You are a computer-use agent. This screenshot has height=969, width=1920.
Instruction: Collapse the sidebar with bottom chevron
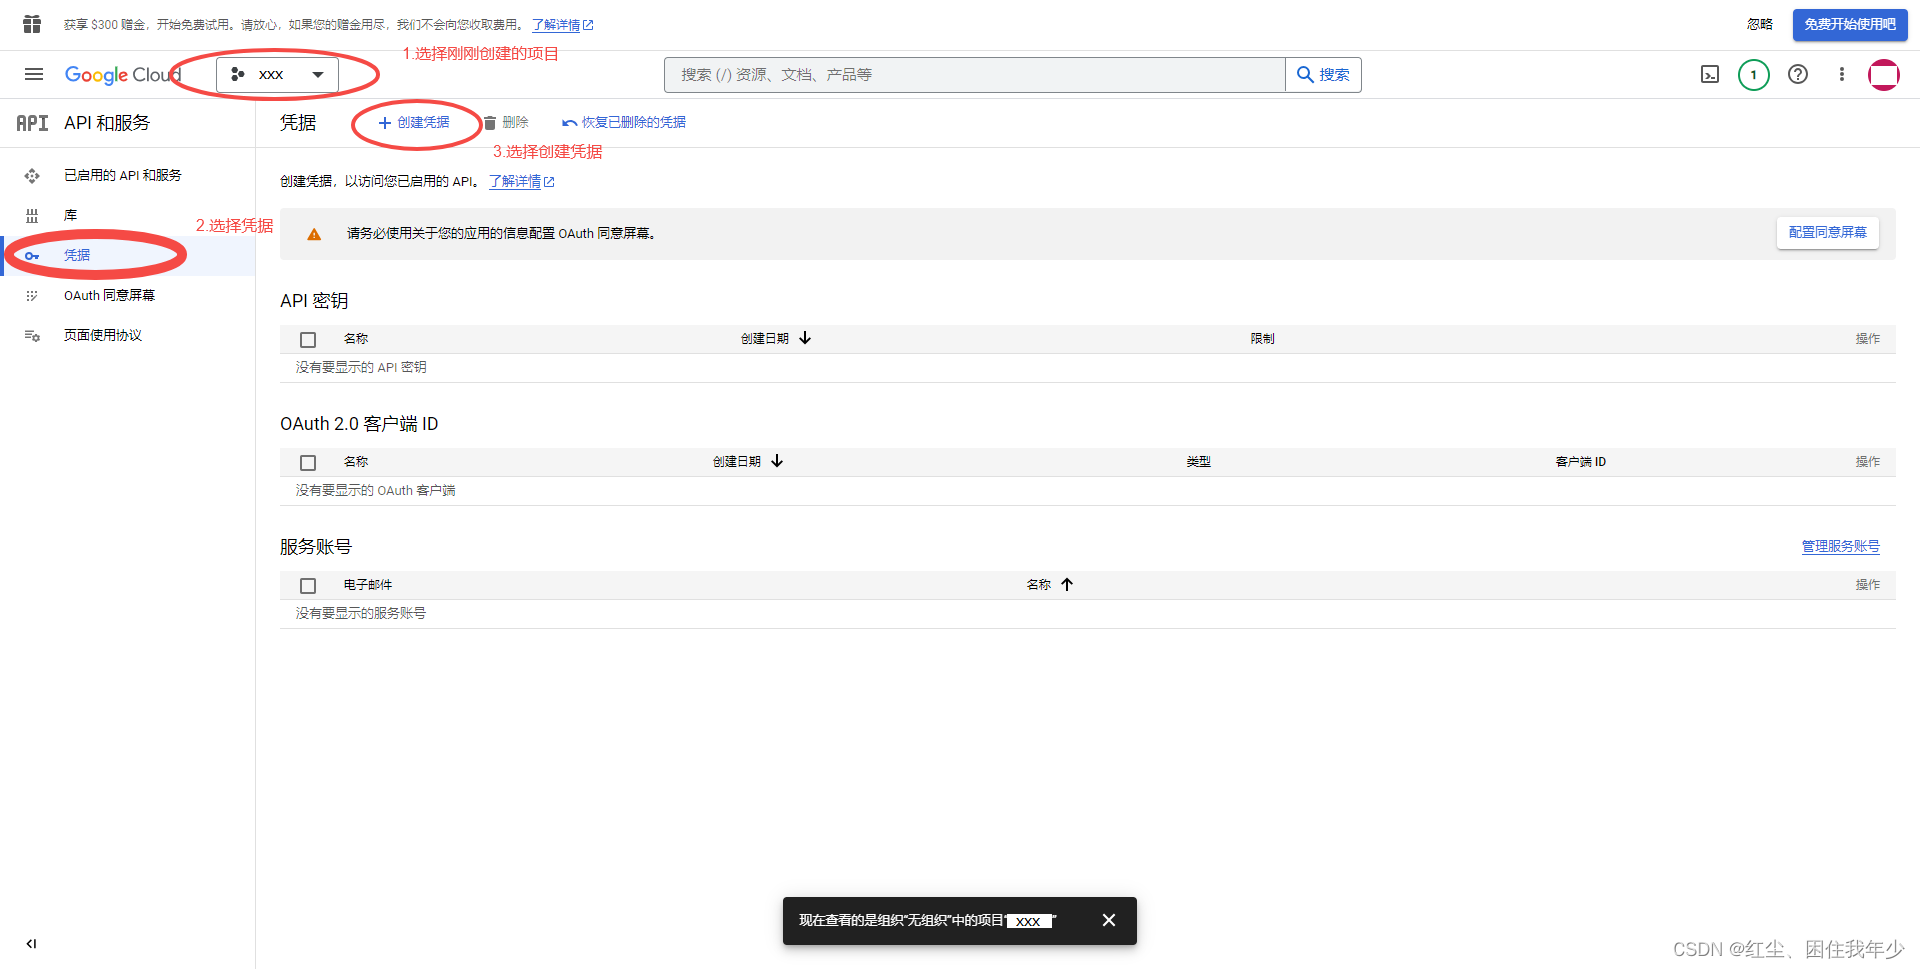tap(31, 943)
